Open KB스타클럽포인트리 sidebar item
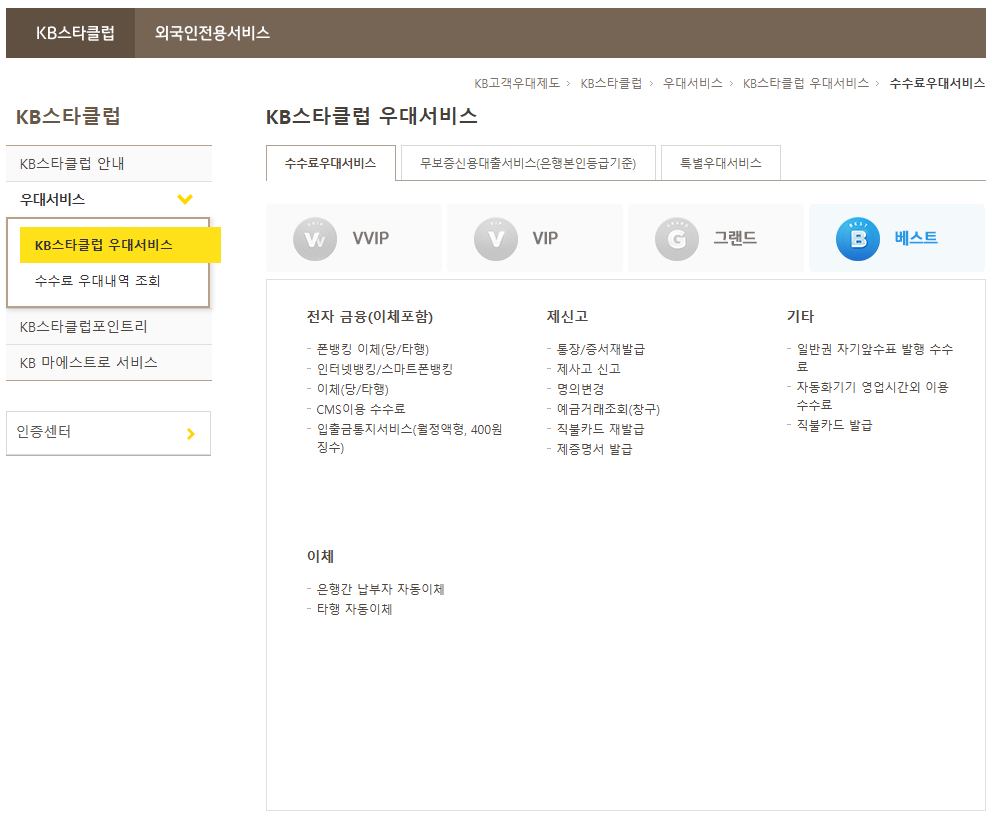 tap(109, 327)
